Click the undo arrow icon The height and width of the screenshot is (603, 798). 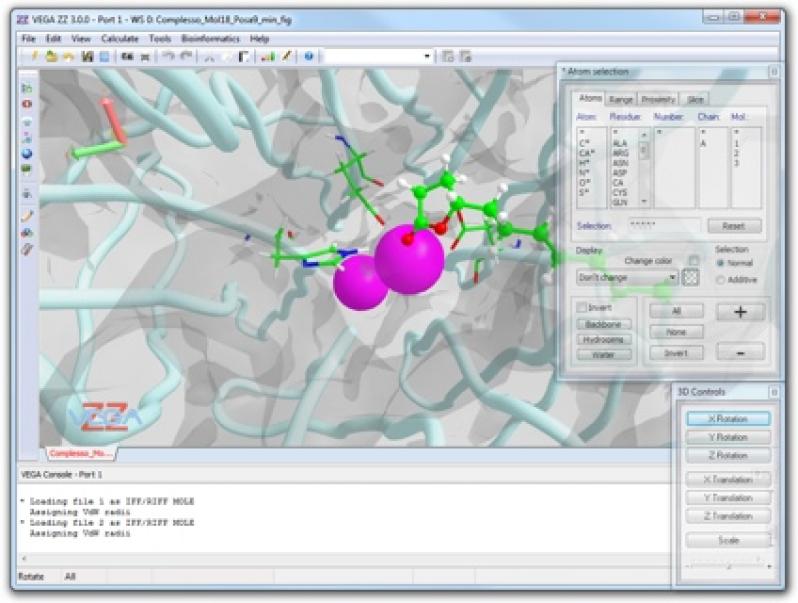(x=168, y=56)
